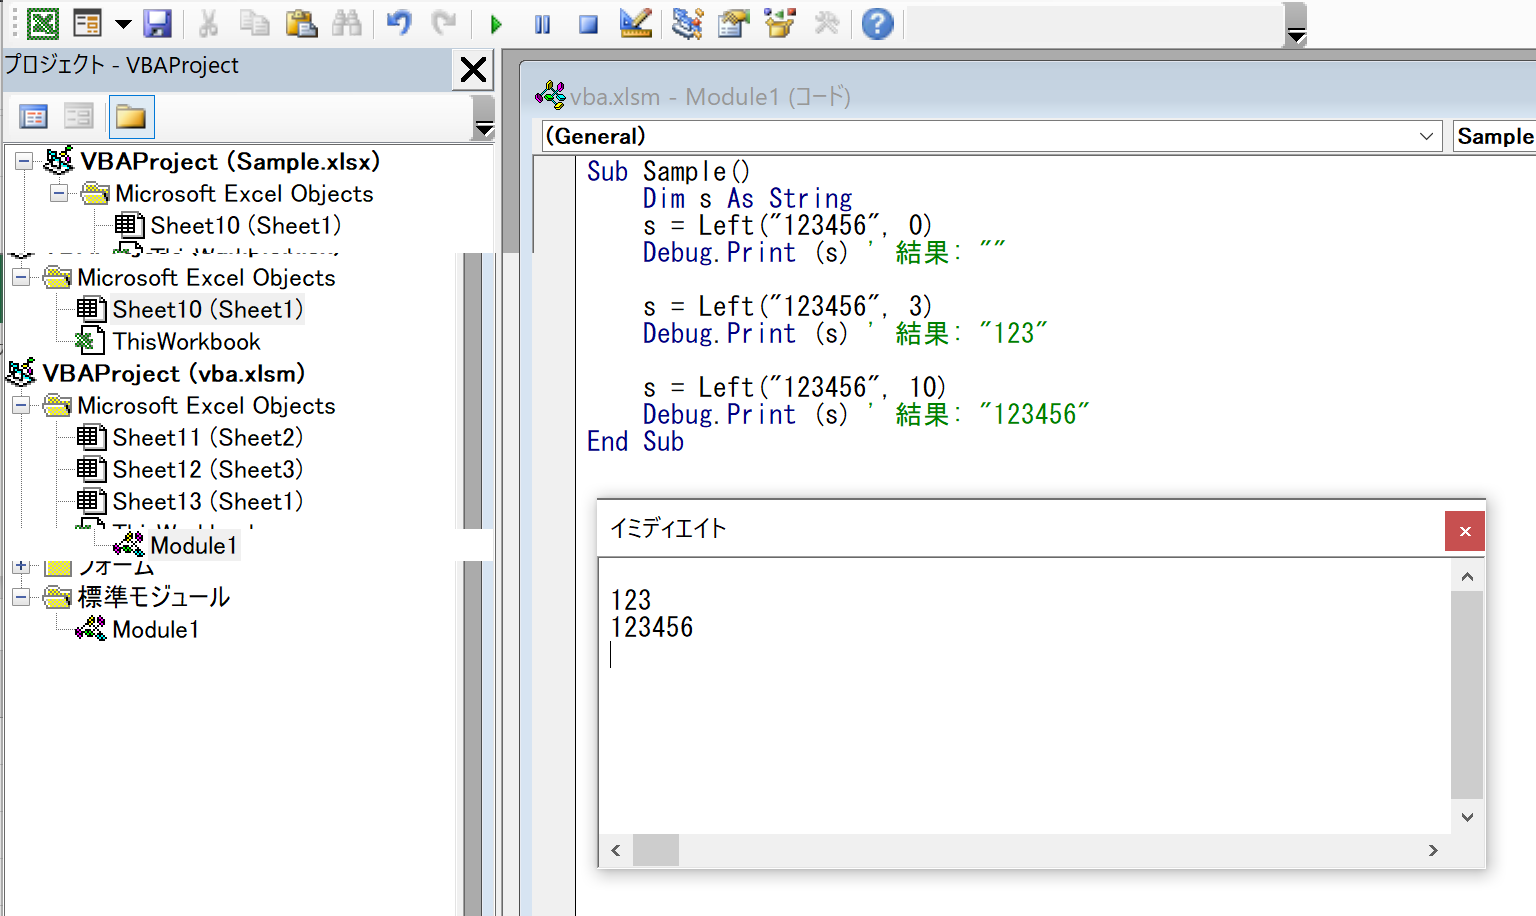Undo the last edit
The width and height of the screenshot is (1536, 916).
pyautogui.click(x=399, y=23)
